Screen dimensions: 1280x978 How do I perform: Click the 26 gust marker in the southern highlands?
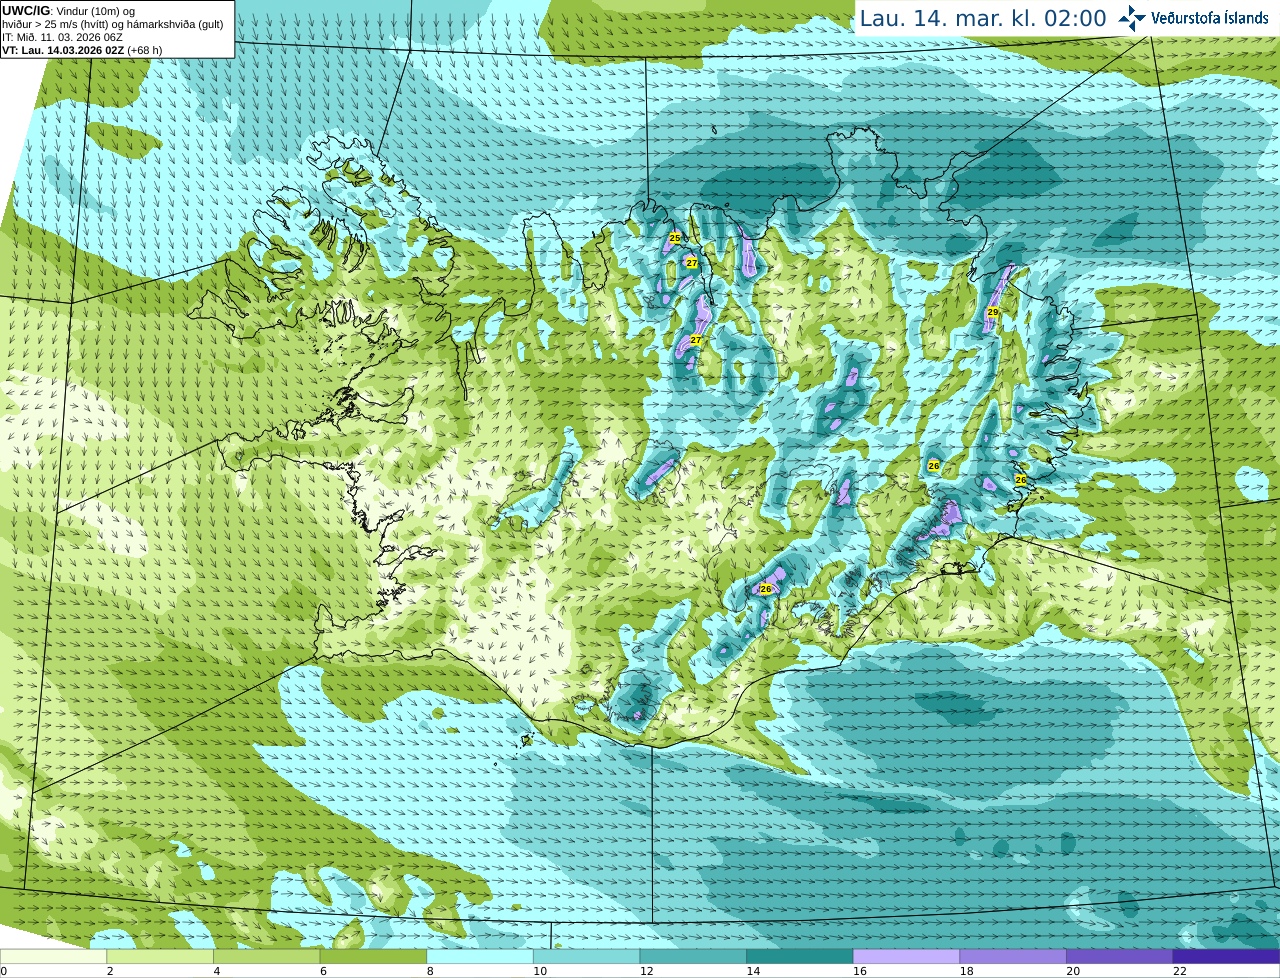coord(766,589)
